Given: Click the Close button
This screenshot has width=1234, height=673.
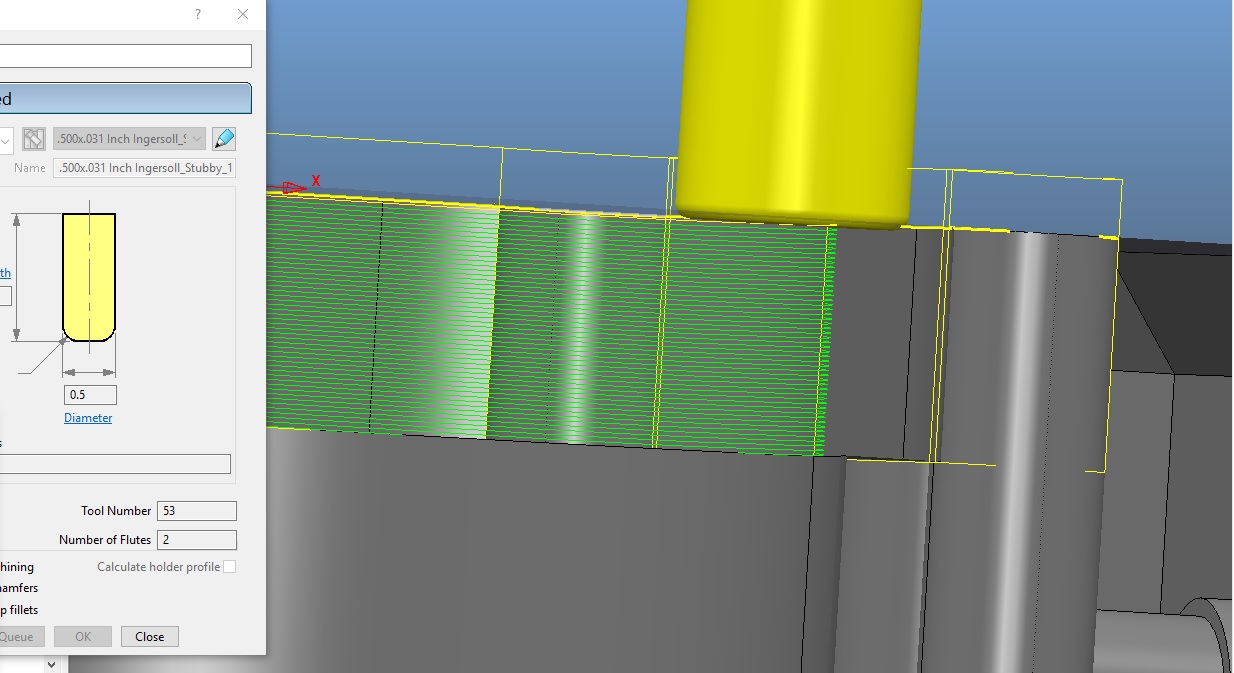Looking at the screenshot, I should (x=149, y=636).
